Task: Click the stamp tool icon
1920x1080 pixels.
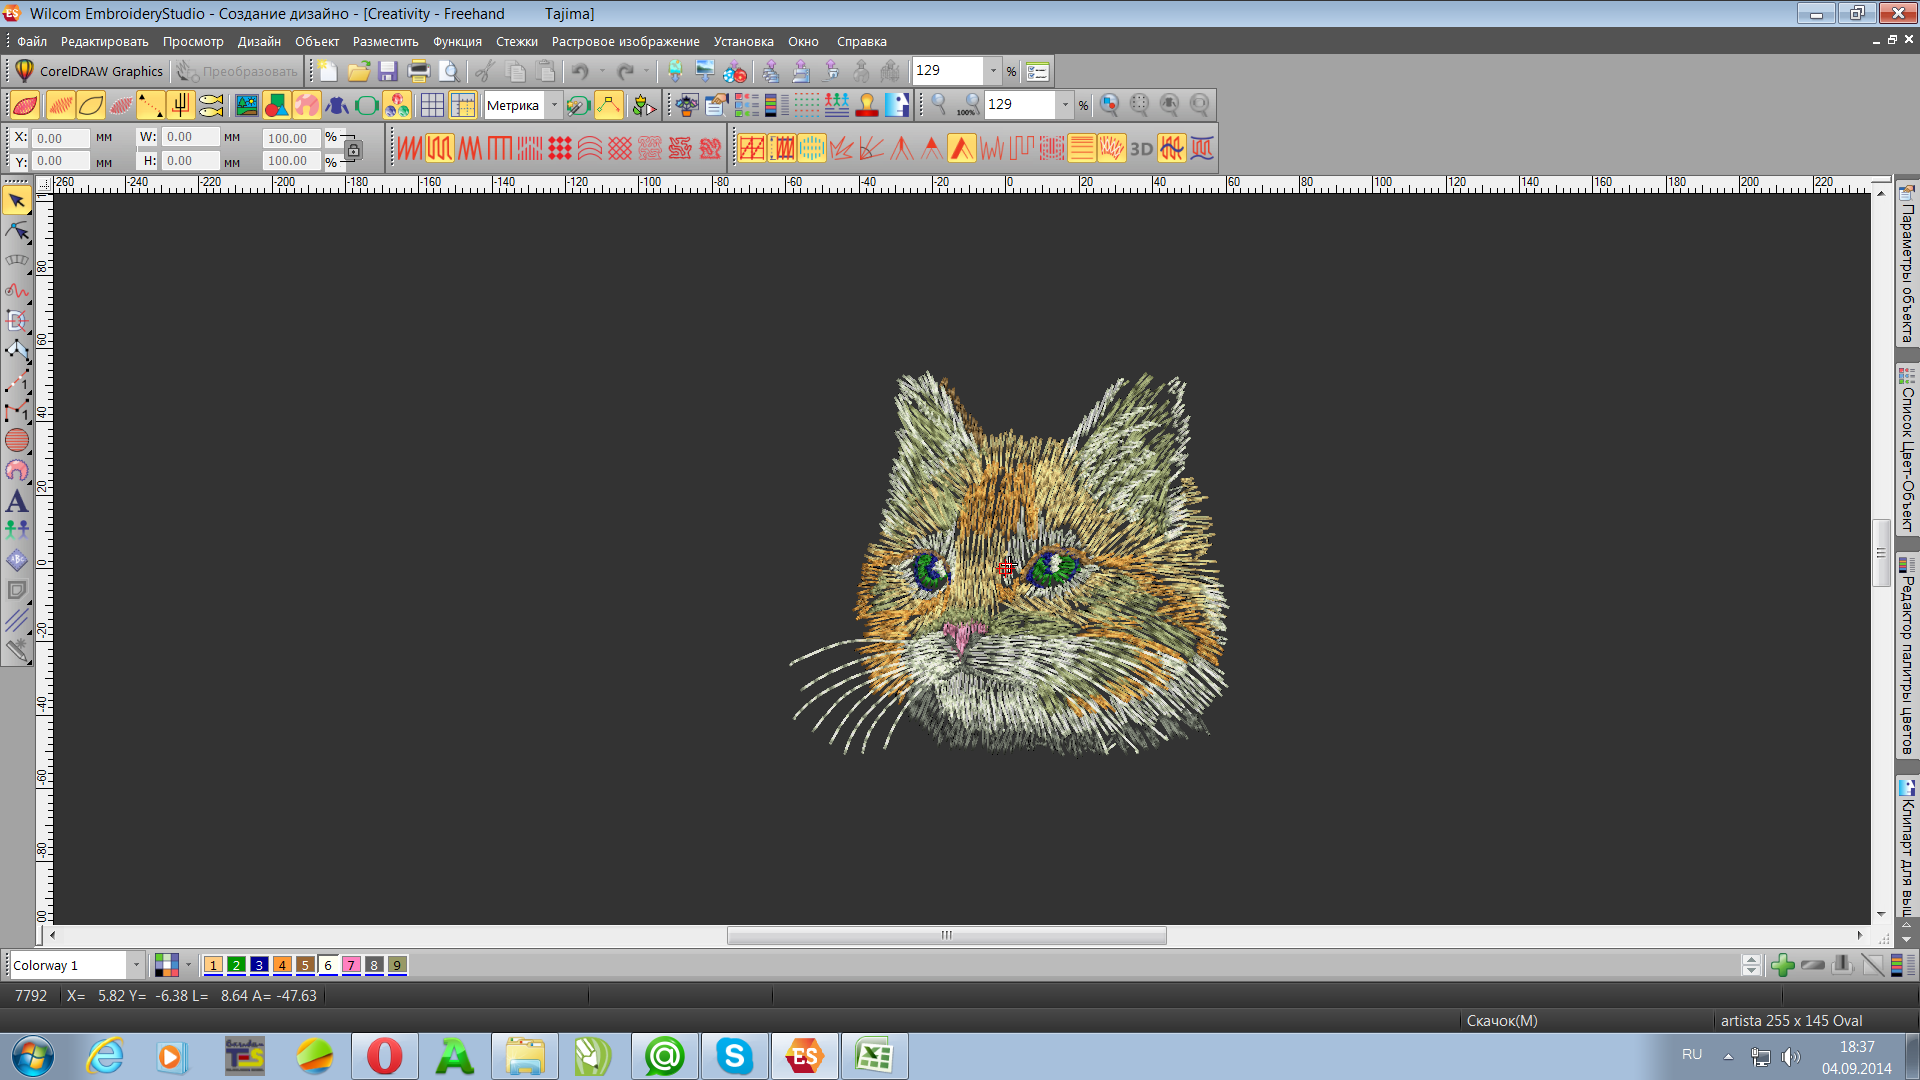Action: (867, 105)
